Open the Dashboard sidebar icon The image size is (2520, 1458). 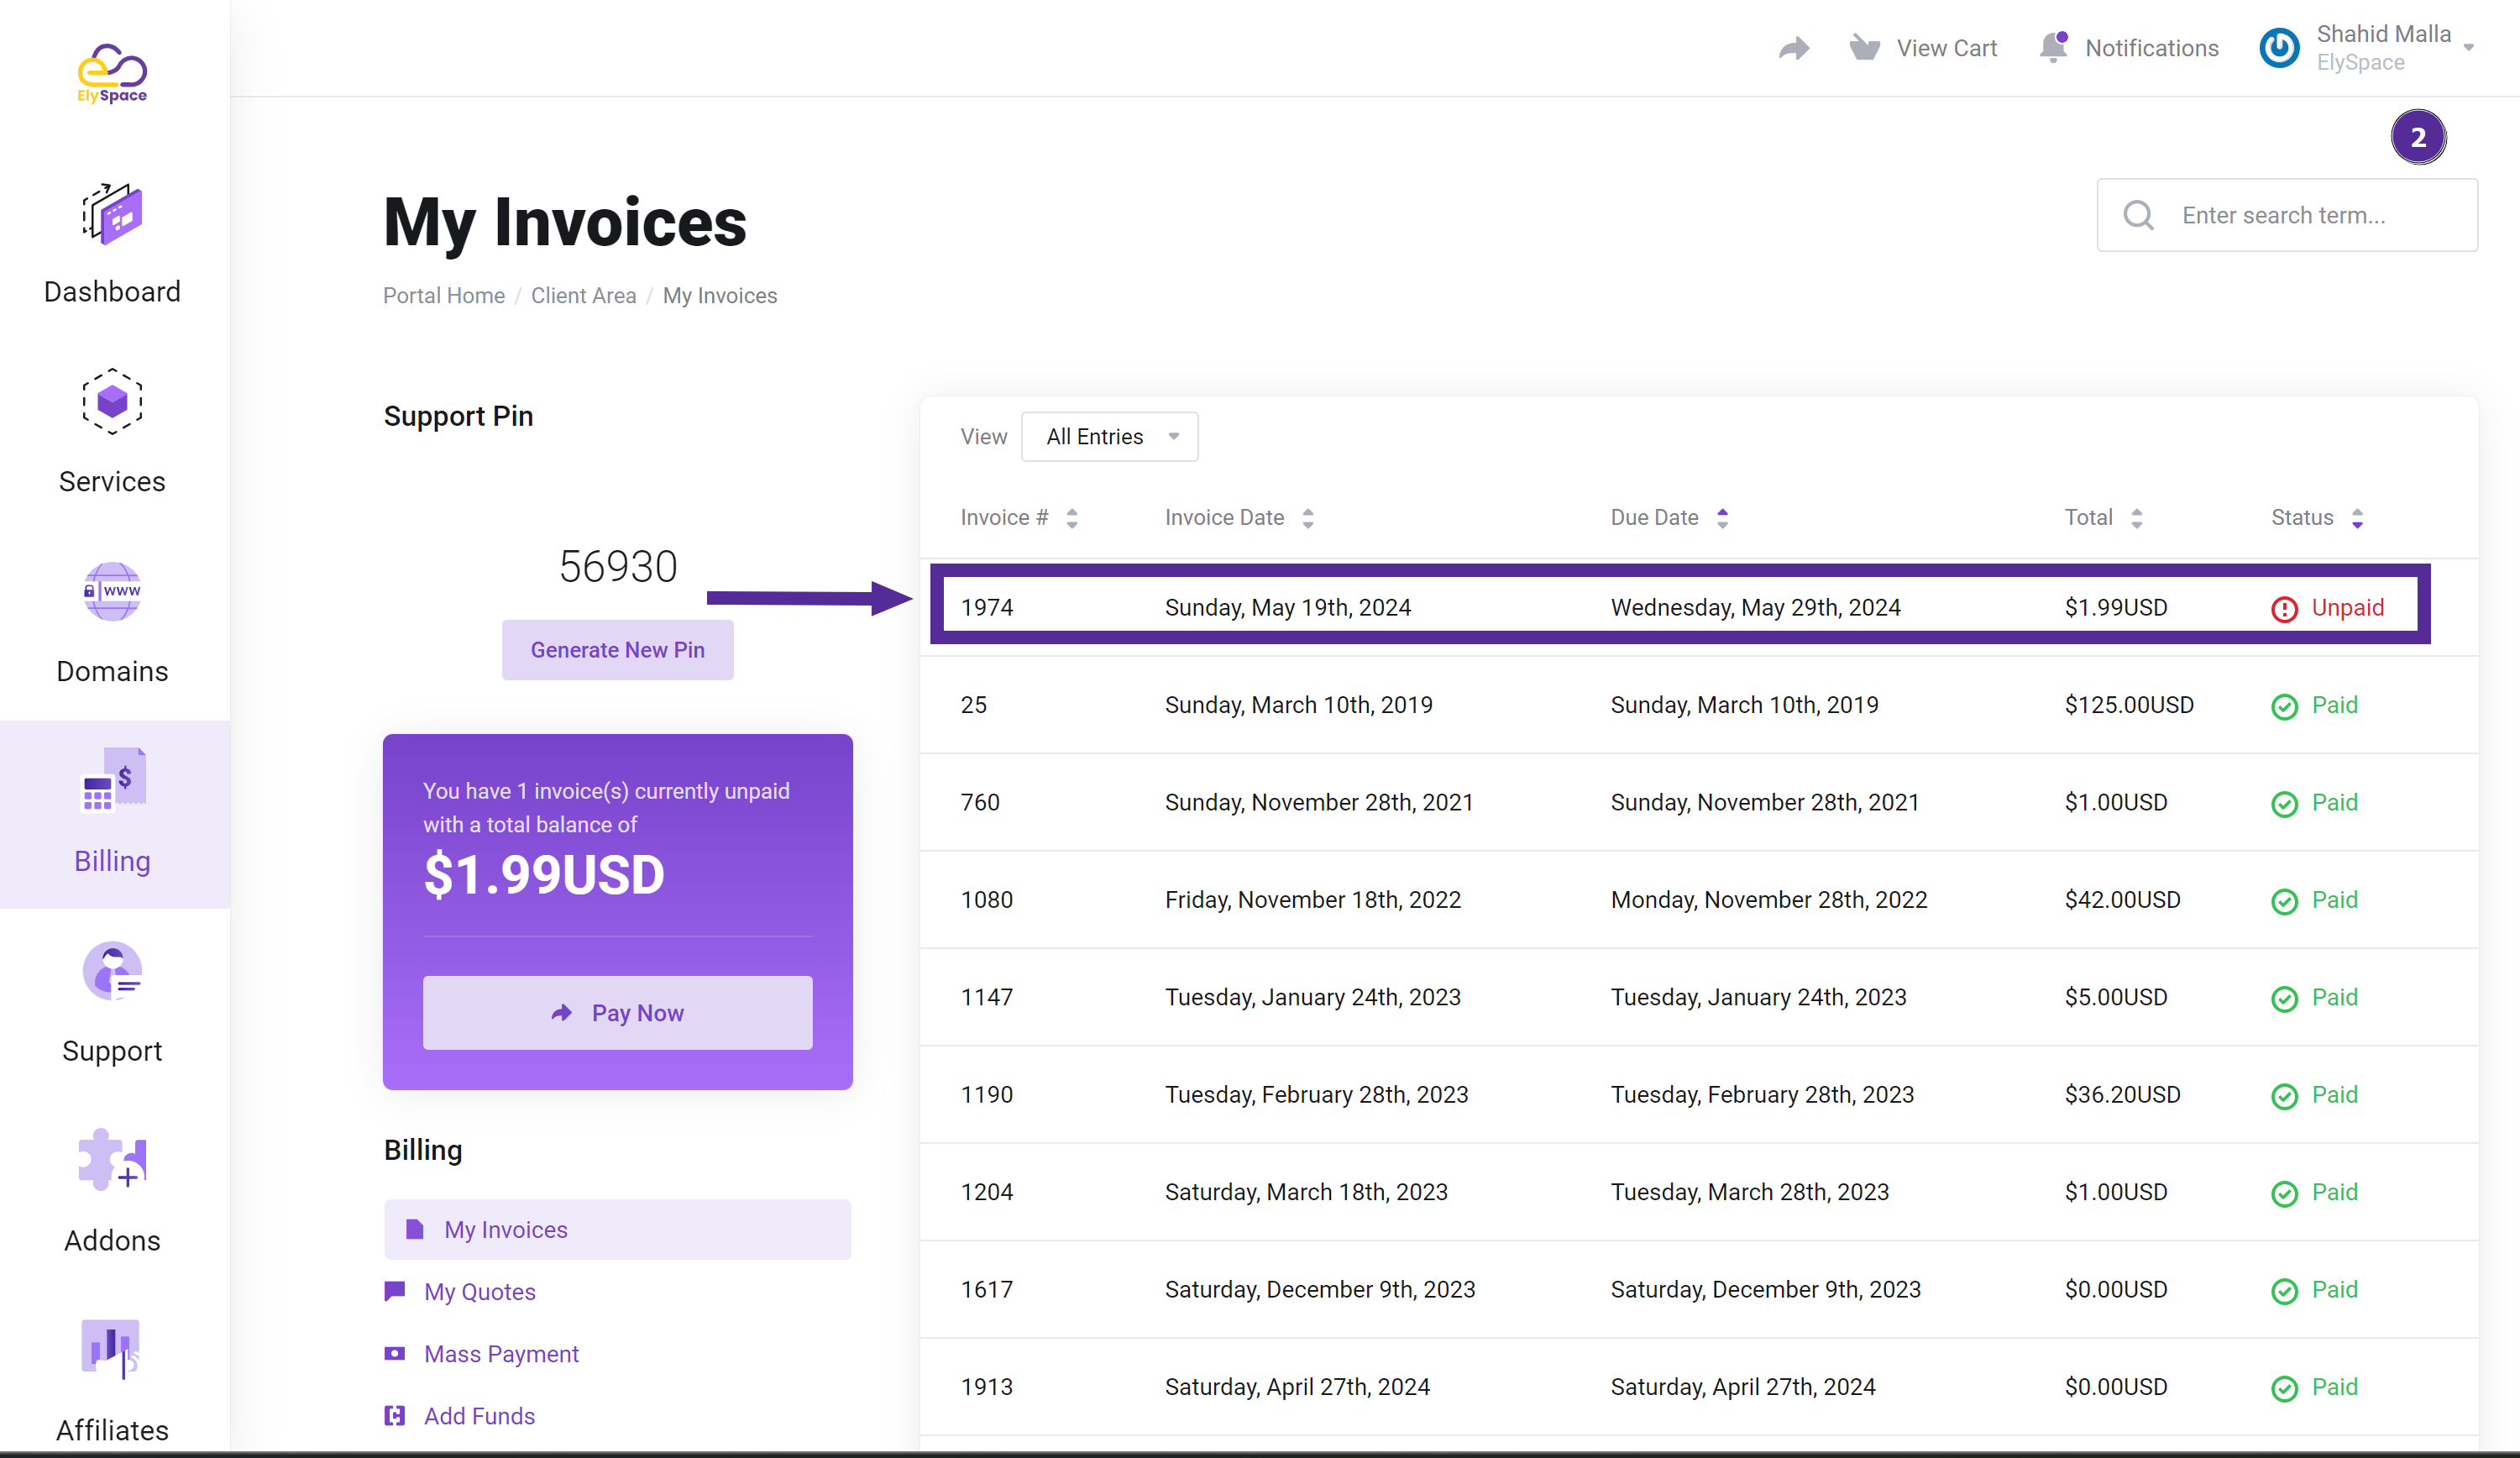coord(112,213)
